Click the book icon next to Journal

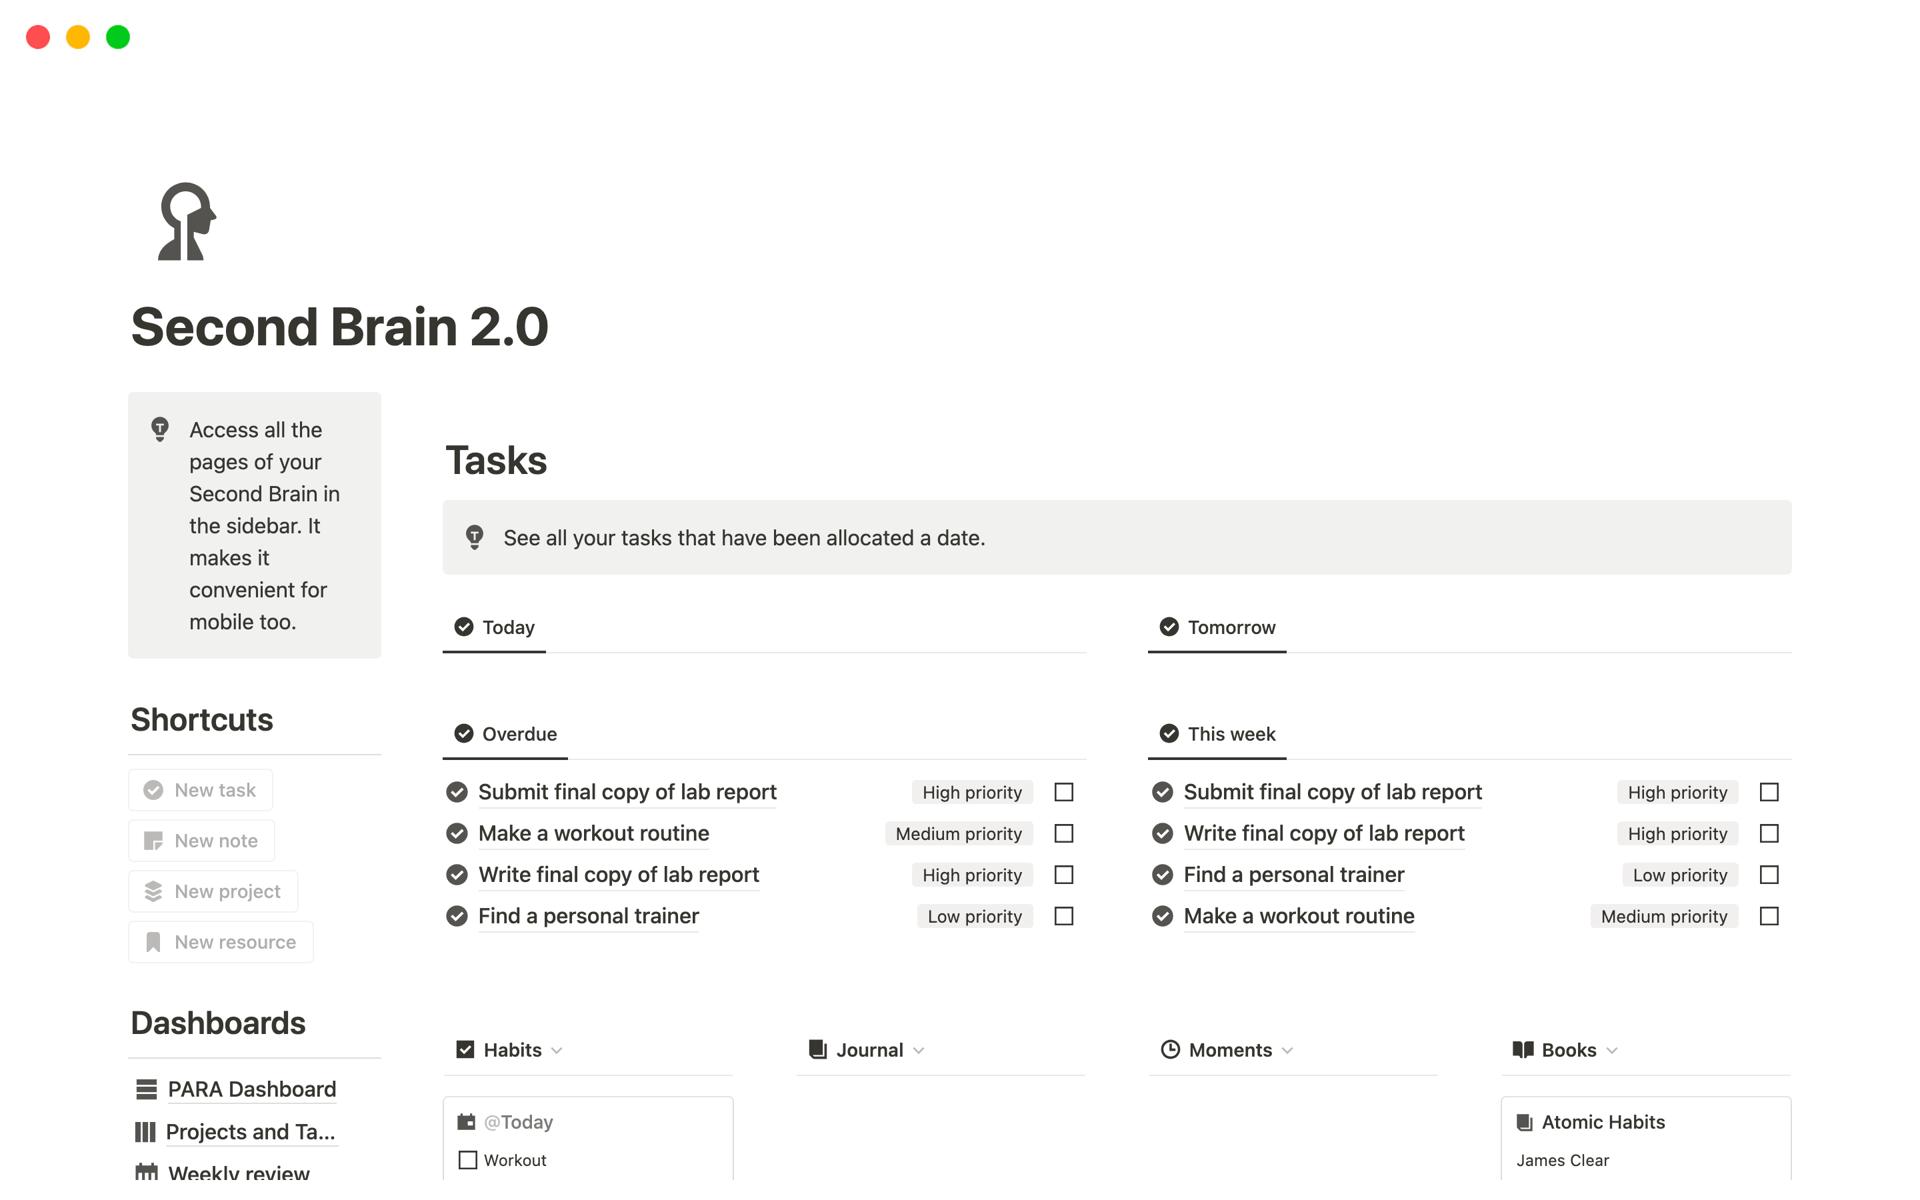(x=815, y=1050)
